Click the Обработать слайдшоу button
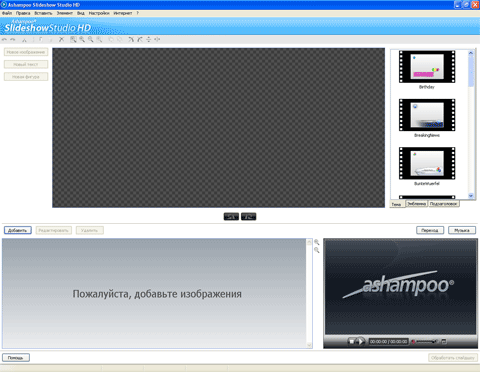Viewport: 480px width, 372px height. [x=453, y=358]
